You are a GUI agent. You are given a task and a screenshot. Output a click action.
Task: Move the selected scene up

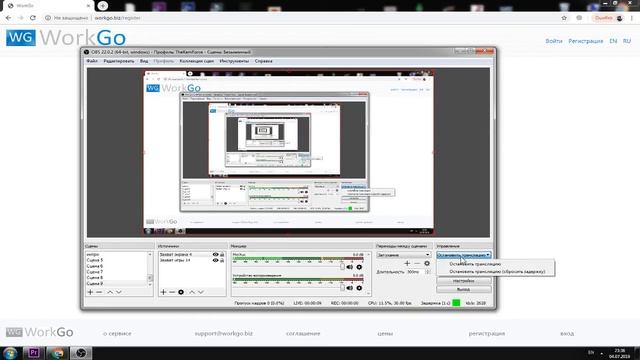pos(110,292)
